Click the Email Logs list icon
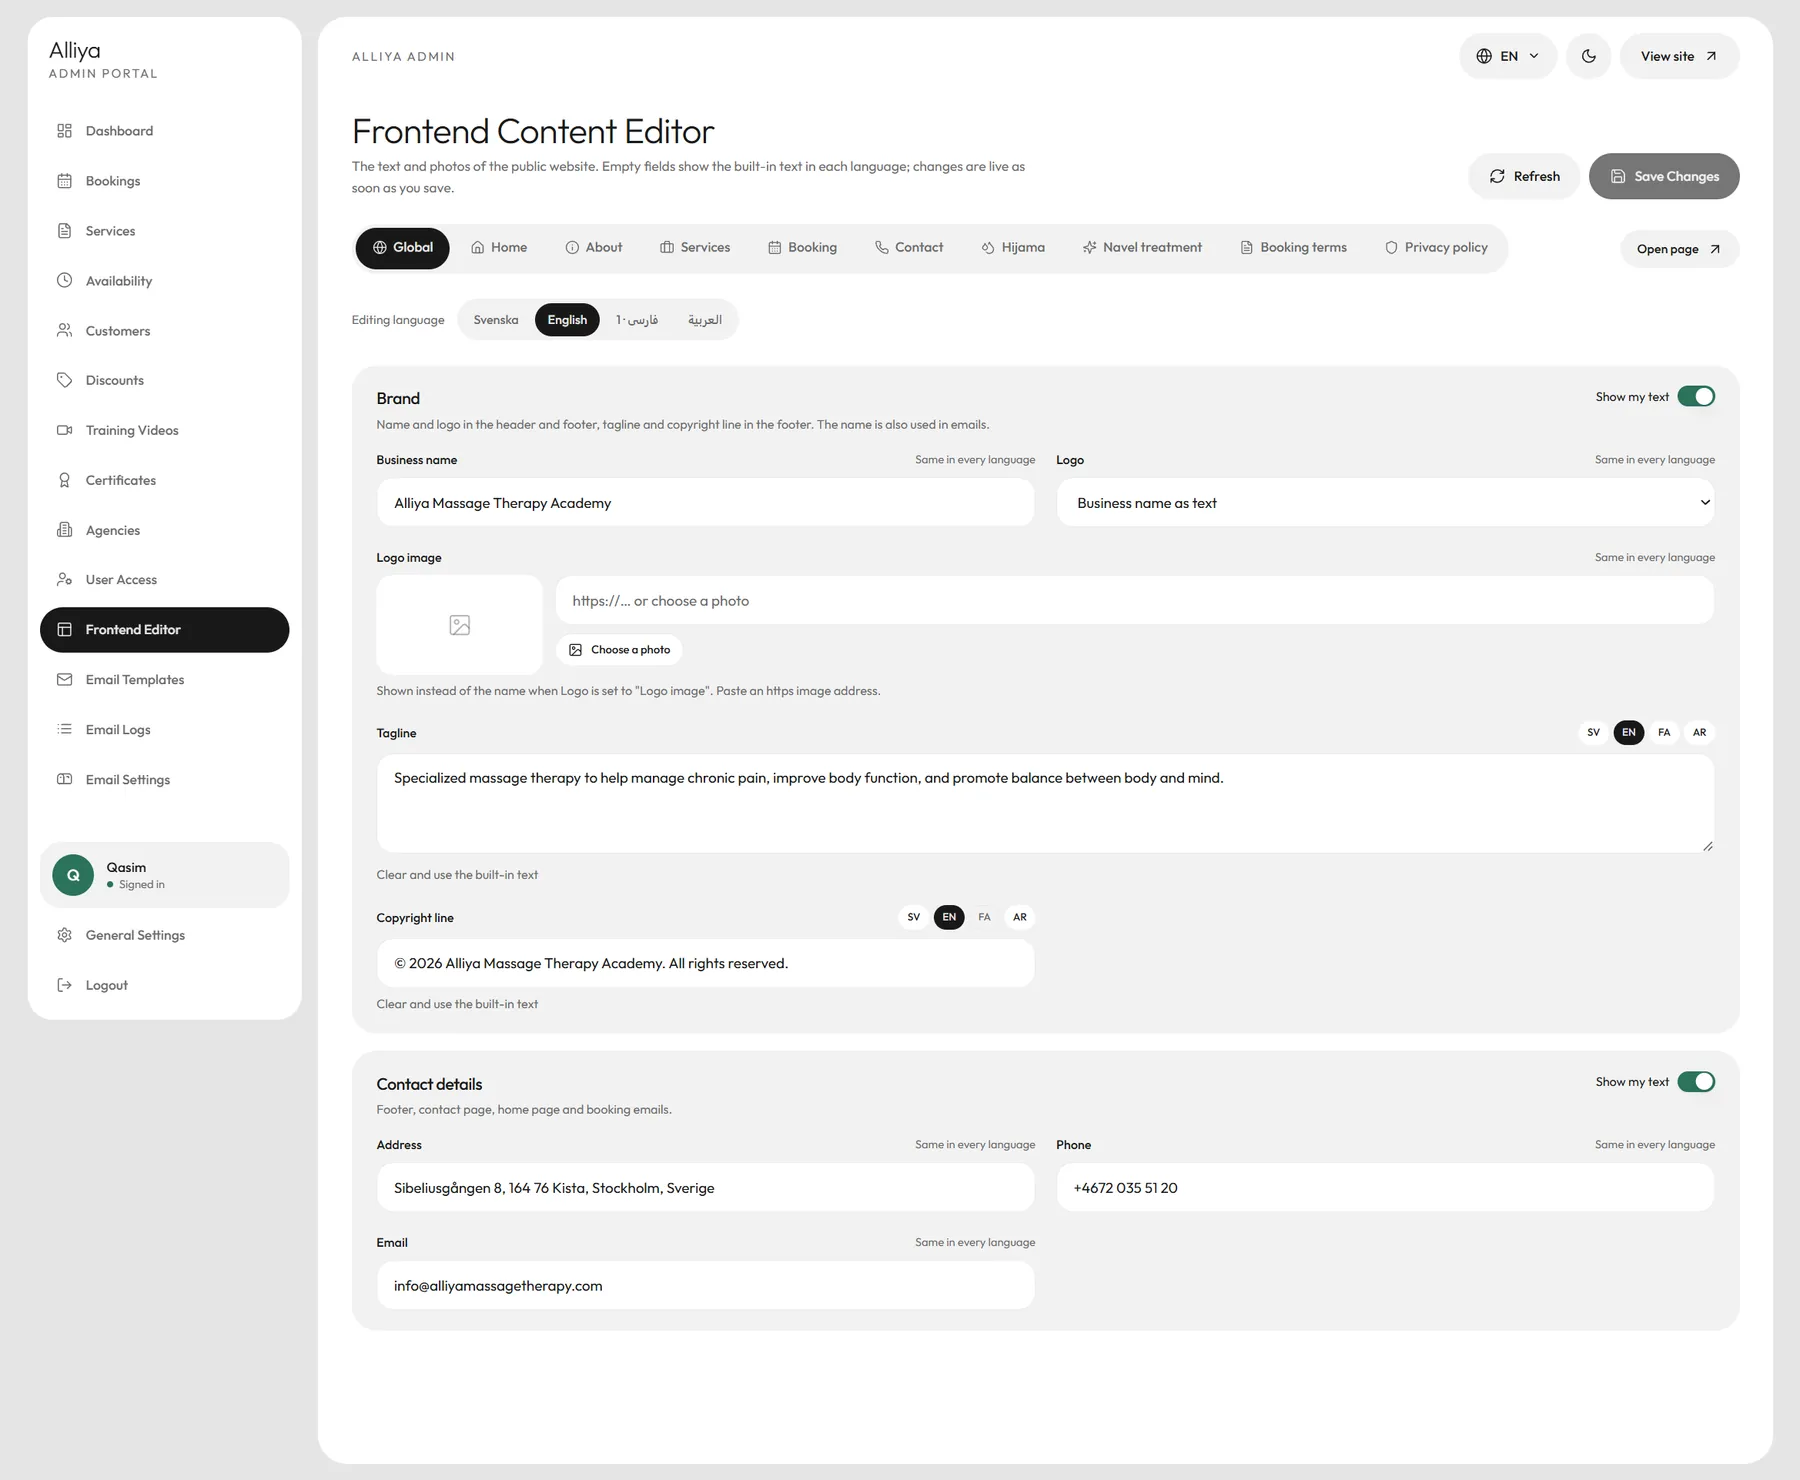Image resolution: width=1800 pixels, height=1480 pixels. [x=65, y=730]
